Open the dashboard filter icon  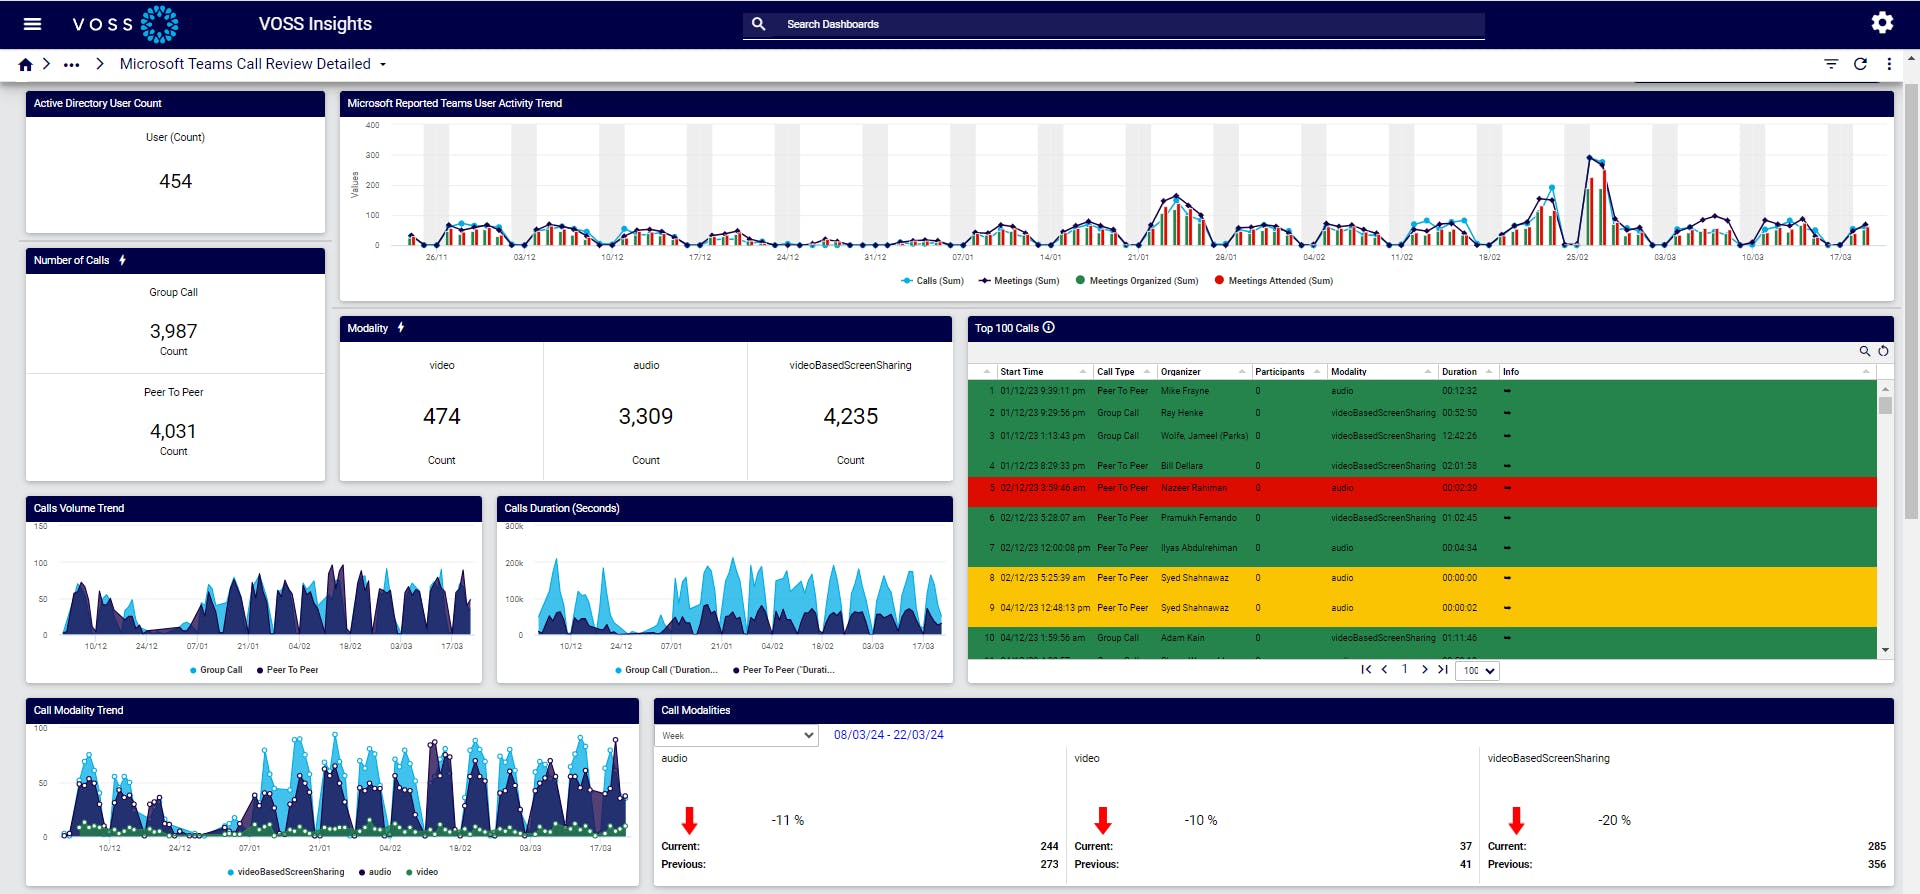click(x=1831, y=64)
